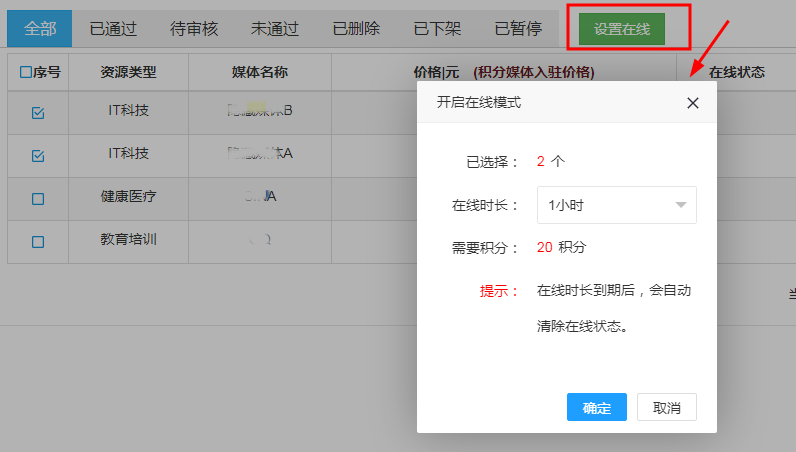Click the red 提示 label
Screen dimensions: 796x452
(499, 291)
